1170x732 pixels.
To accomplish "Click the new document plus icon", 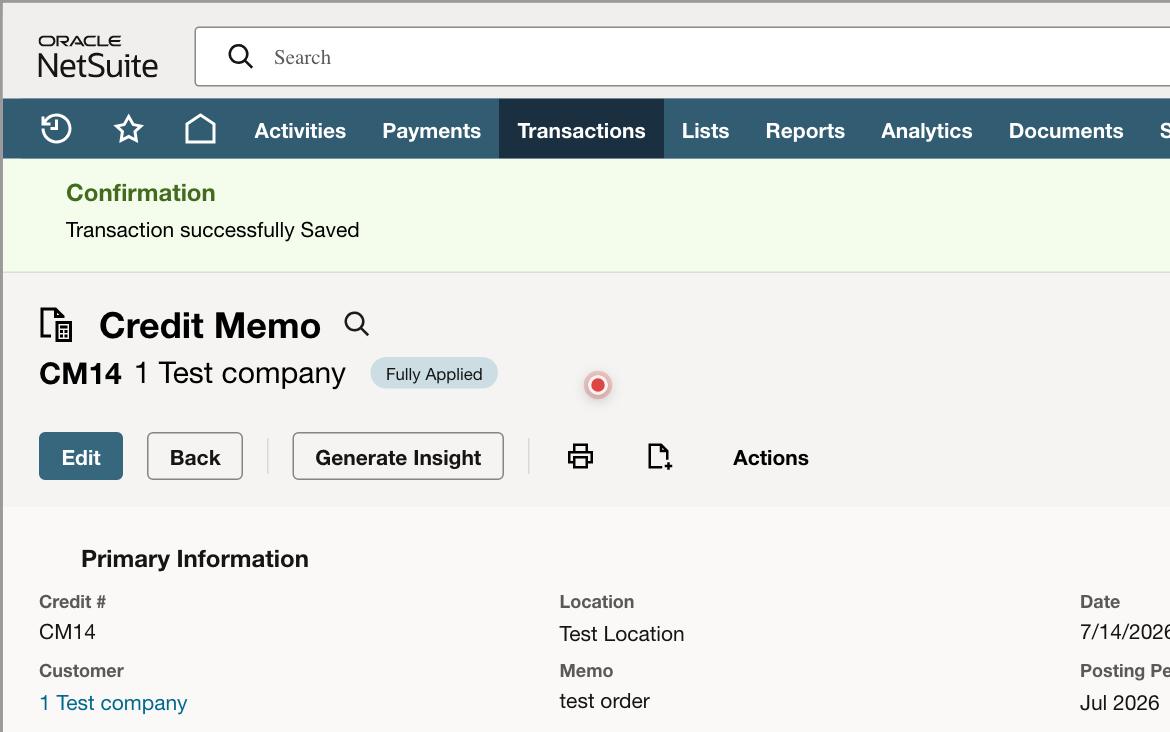I will point(660,456).
